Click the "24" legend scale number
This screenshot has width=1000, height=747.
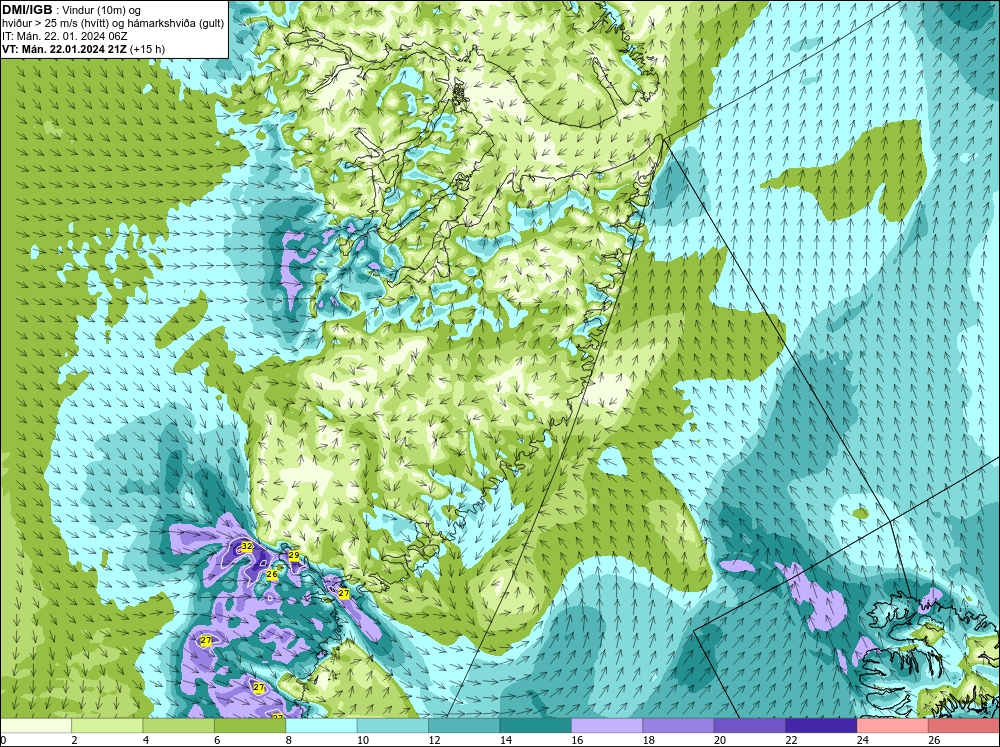click(x=862, y=740)
